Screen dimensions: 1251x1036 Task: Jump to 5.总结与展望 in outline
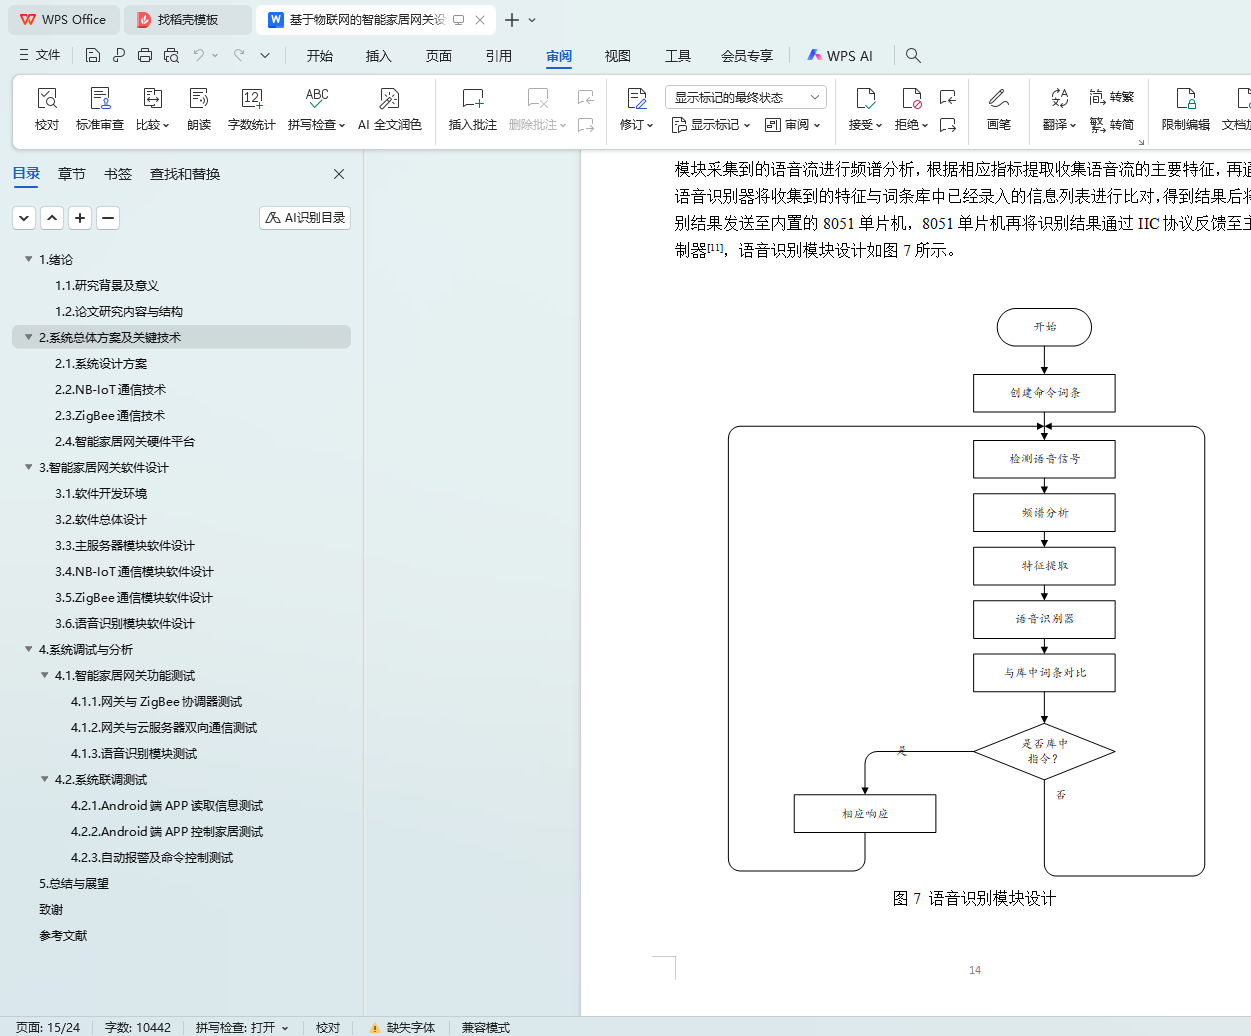click(x=74, y=883)
